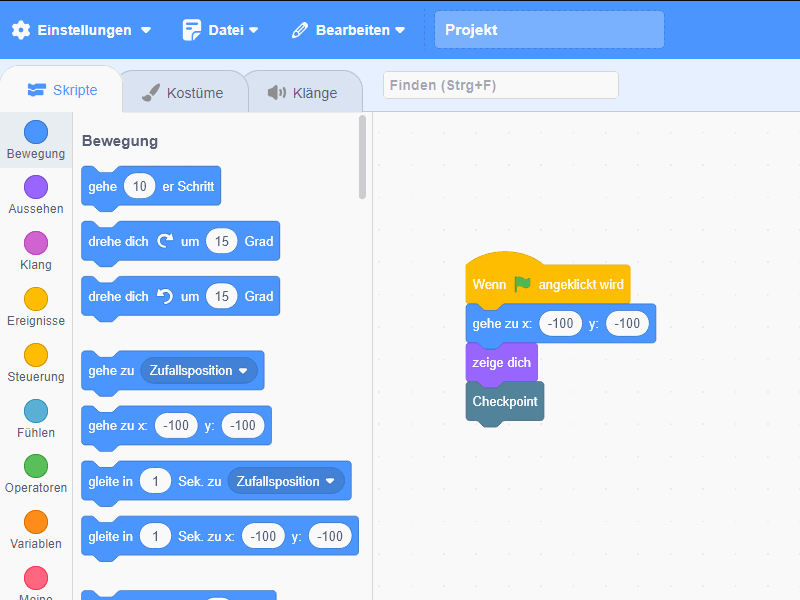Click the value 10 in the gehe block
This screenshot has height=600, width=800.
coord(139,186)
